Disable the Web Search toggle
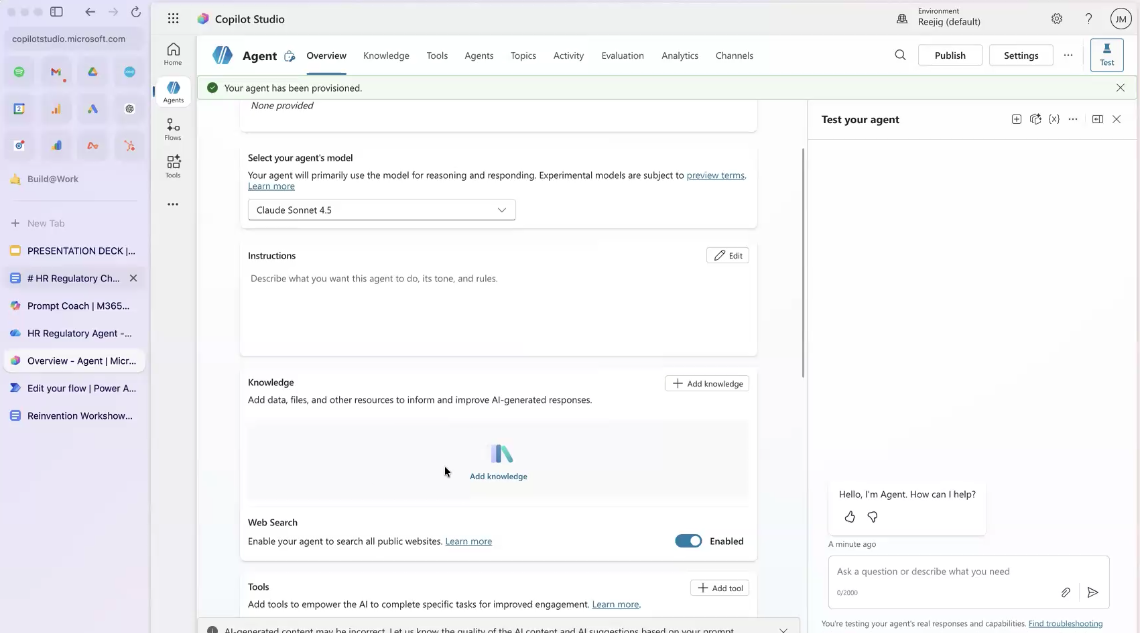The height and width of the screenshot is (633, 1140). 688,541
